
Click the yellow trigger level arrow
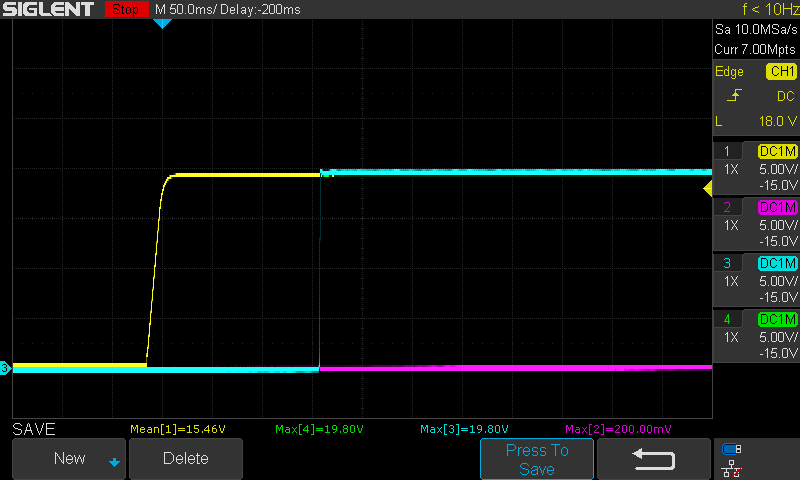[x=708, y=188]
